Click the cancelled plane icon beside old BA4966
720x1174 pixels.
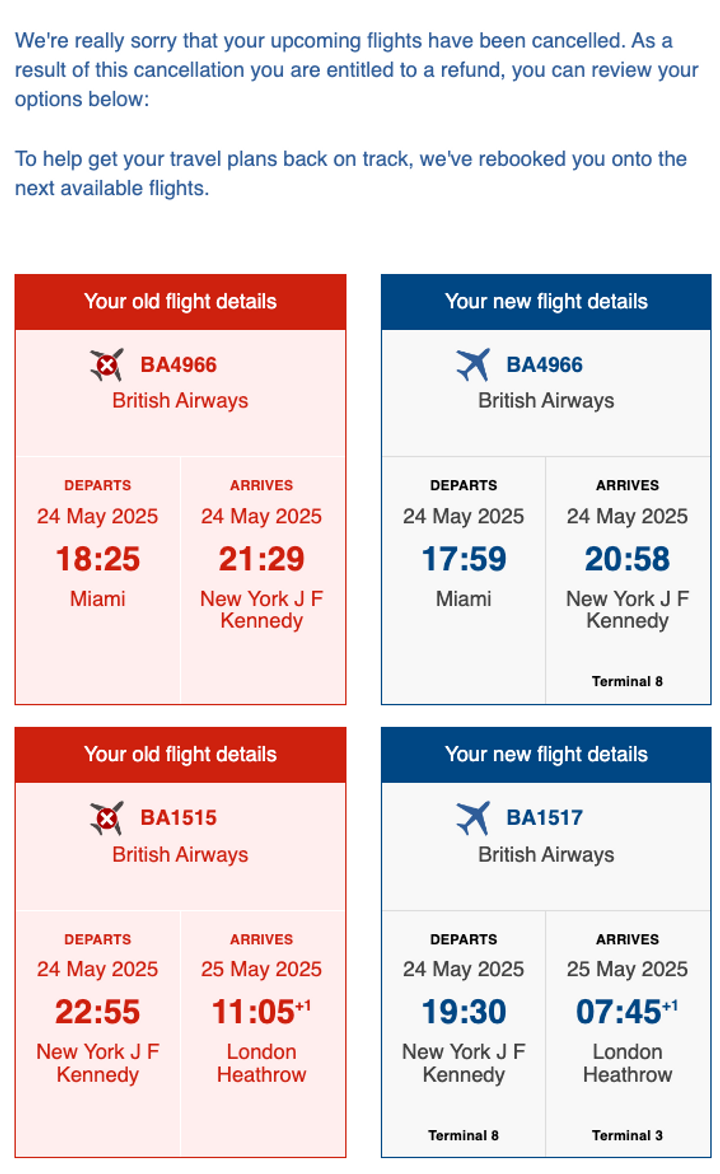106,365
